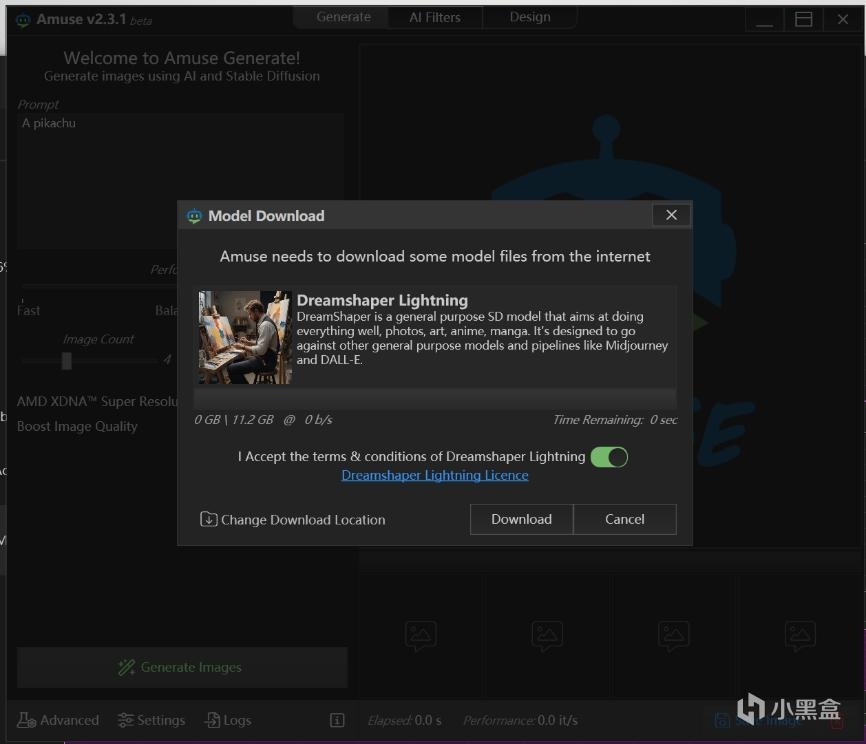Toggle accept terms switch for Dreamshaper Lightning

(609, 457)
